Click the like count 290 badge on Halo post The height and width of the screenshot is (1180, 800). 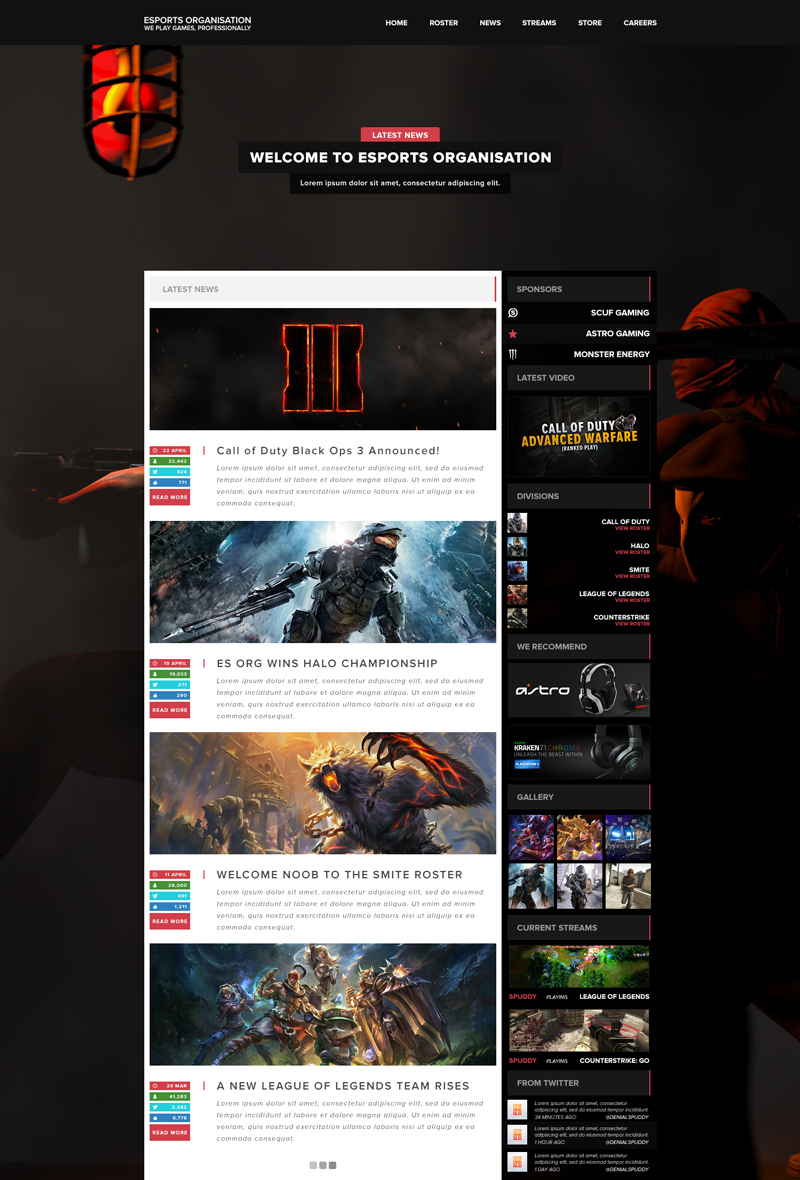(169, 695)
